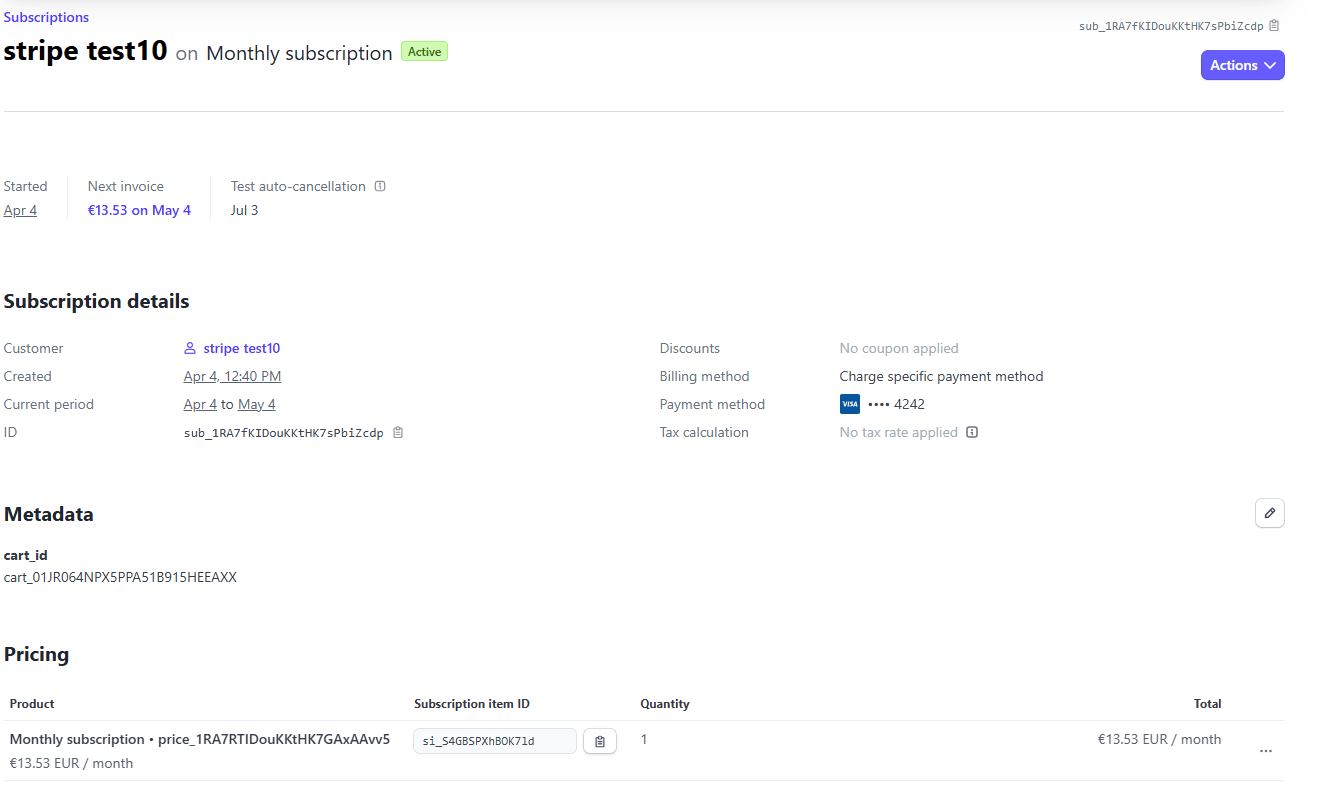Image resolution: width=1319 pixels, height=788 pixels.
Task: Edit the Metadata with the pencil icon
Action: coord(1269,512)
